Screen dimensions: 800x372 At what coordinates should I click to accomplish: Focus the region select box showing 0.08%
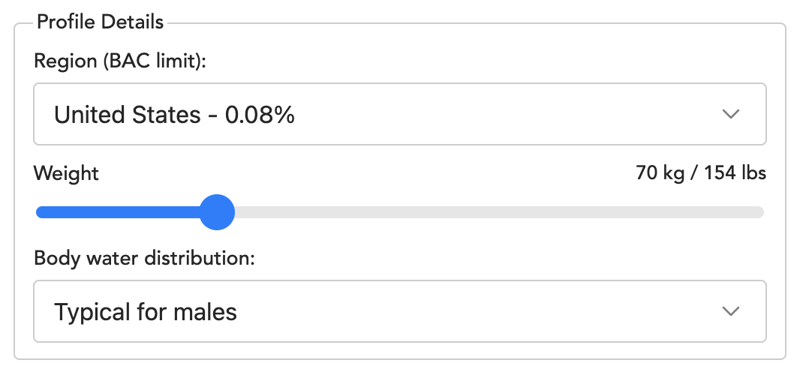pyautogui.click(x=399, y=114)
